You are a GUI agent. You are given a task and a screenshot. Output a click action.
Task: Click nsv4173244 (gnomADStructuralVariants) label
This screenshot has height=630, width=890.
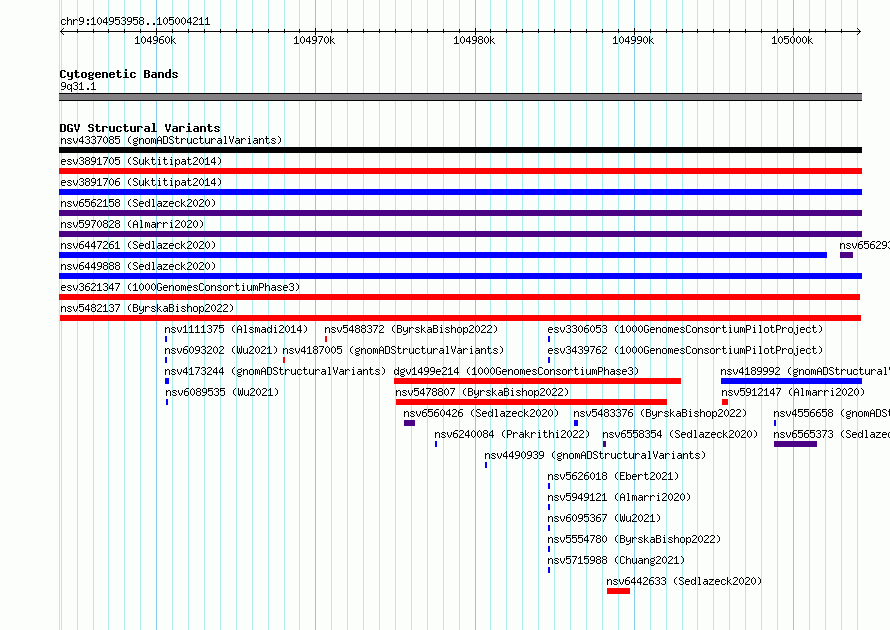click(x=275, y=371)
